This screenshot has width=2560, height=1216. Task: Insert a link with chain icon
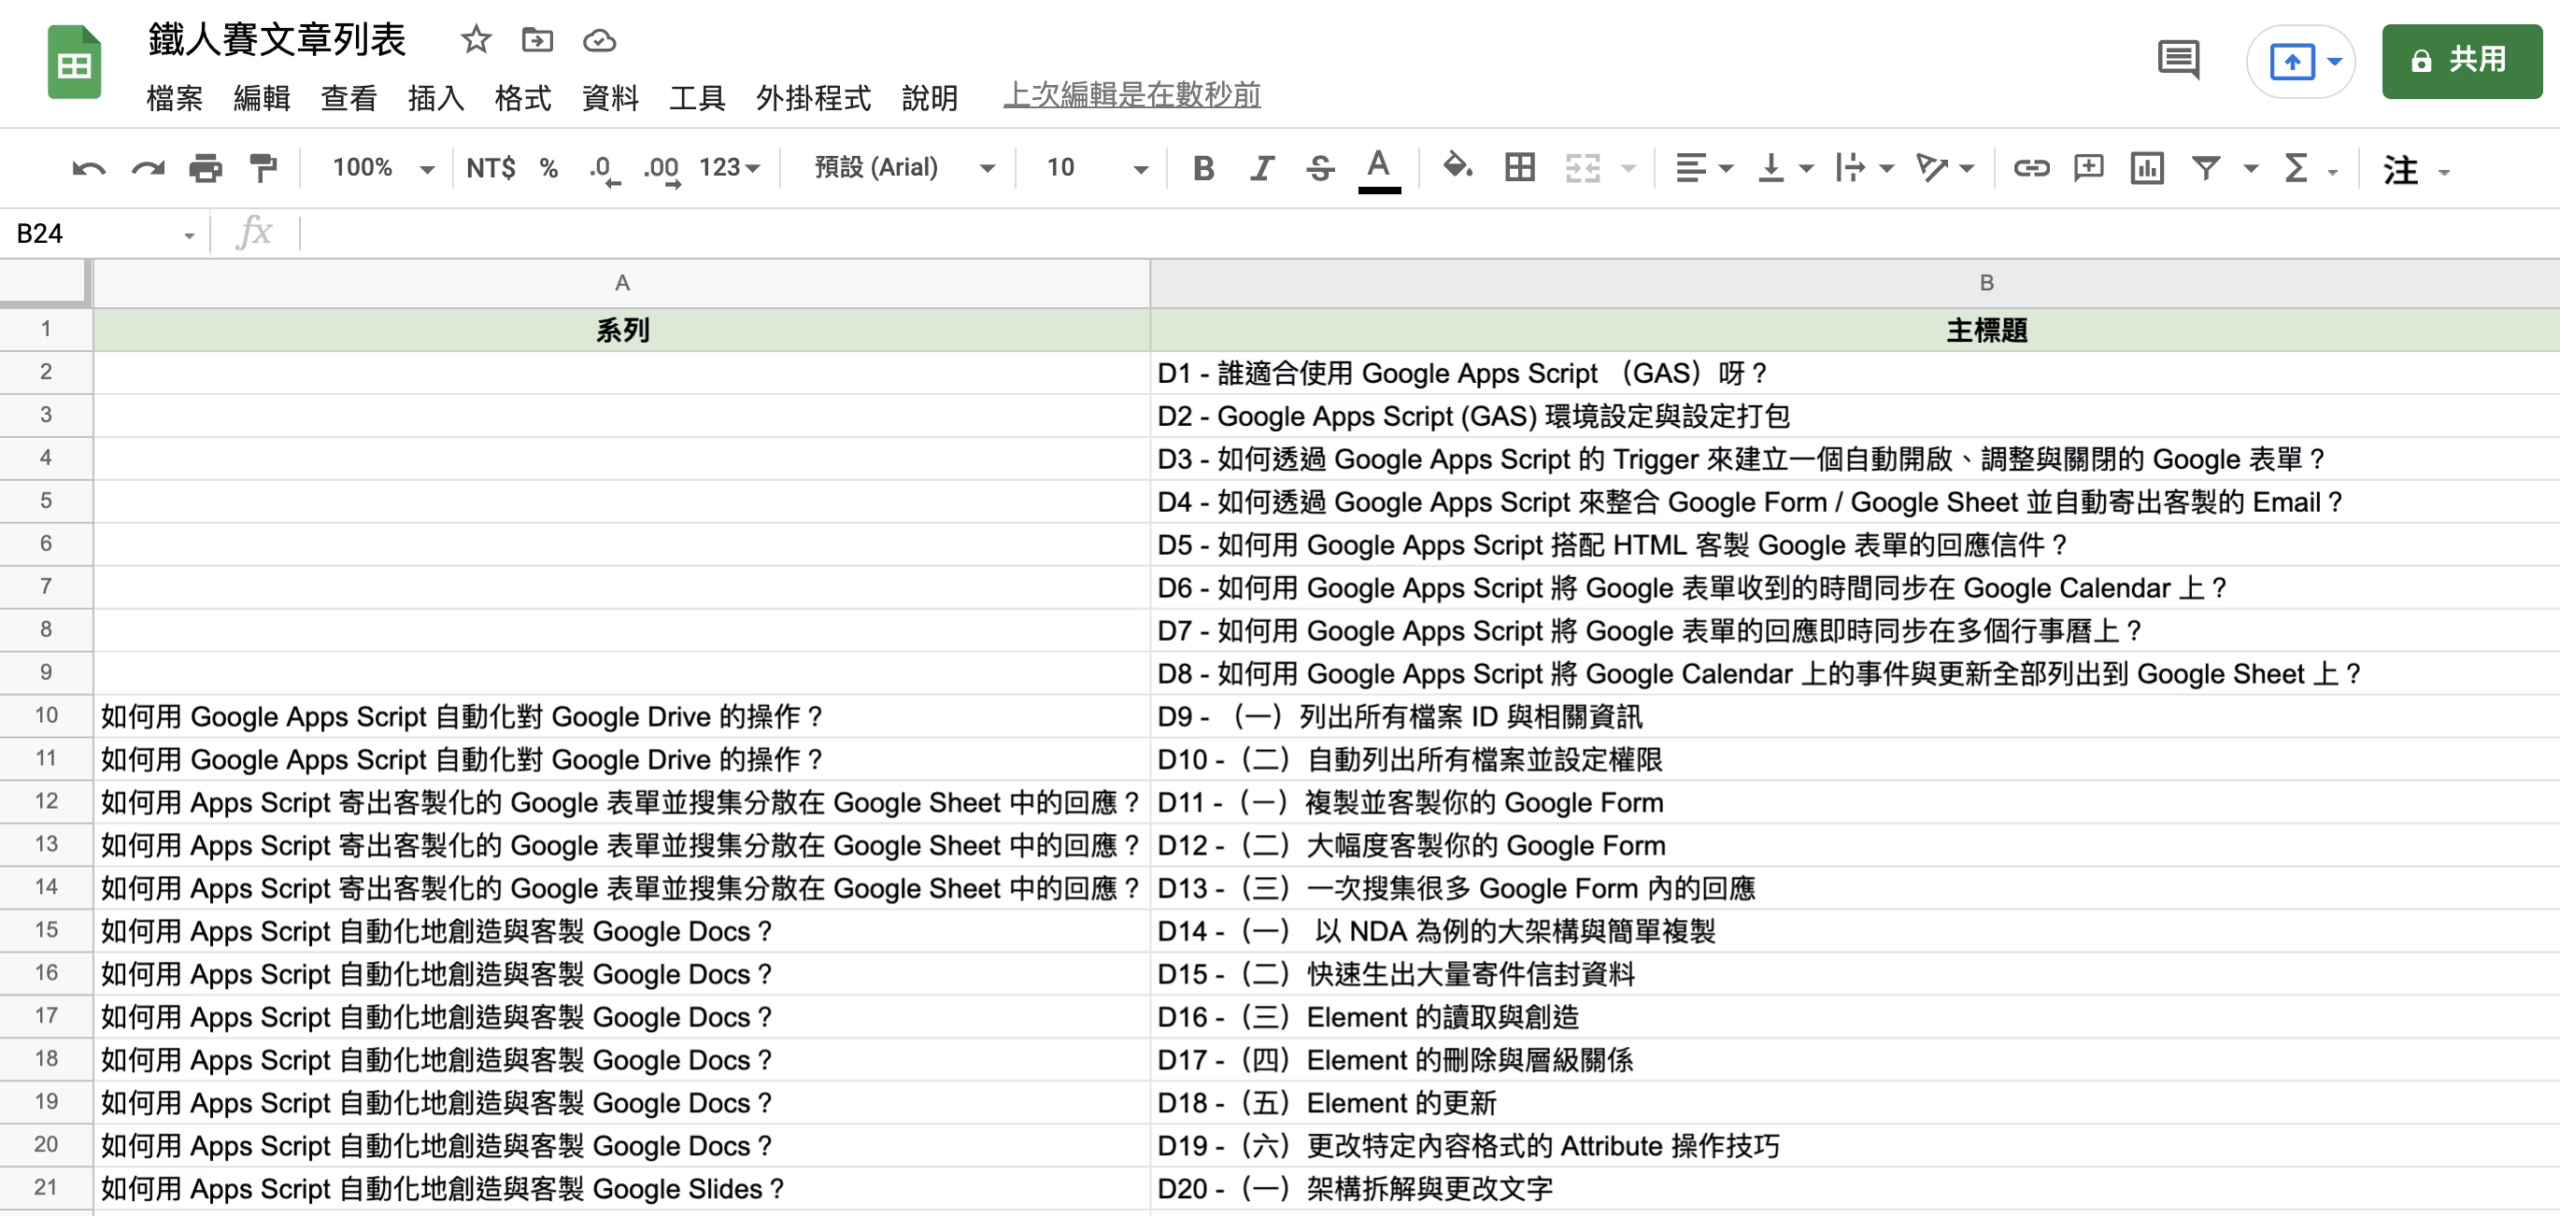(x=2031, y=168)
